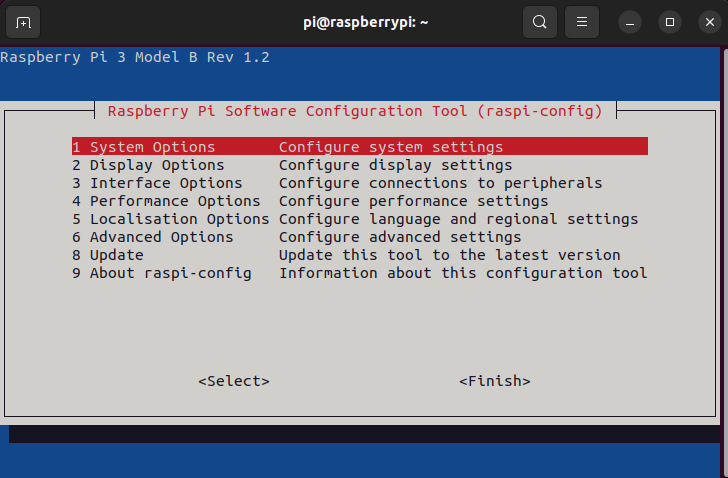The height and width of the screenshot is (478, 728).
Task: Select 4 Performance Options
Action: 166,201
